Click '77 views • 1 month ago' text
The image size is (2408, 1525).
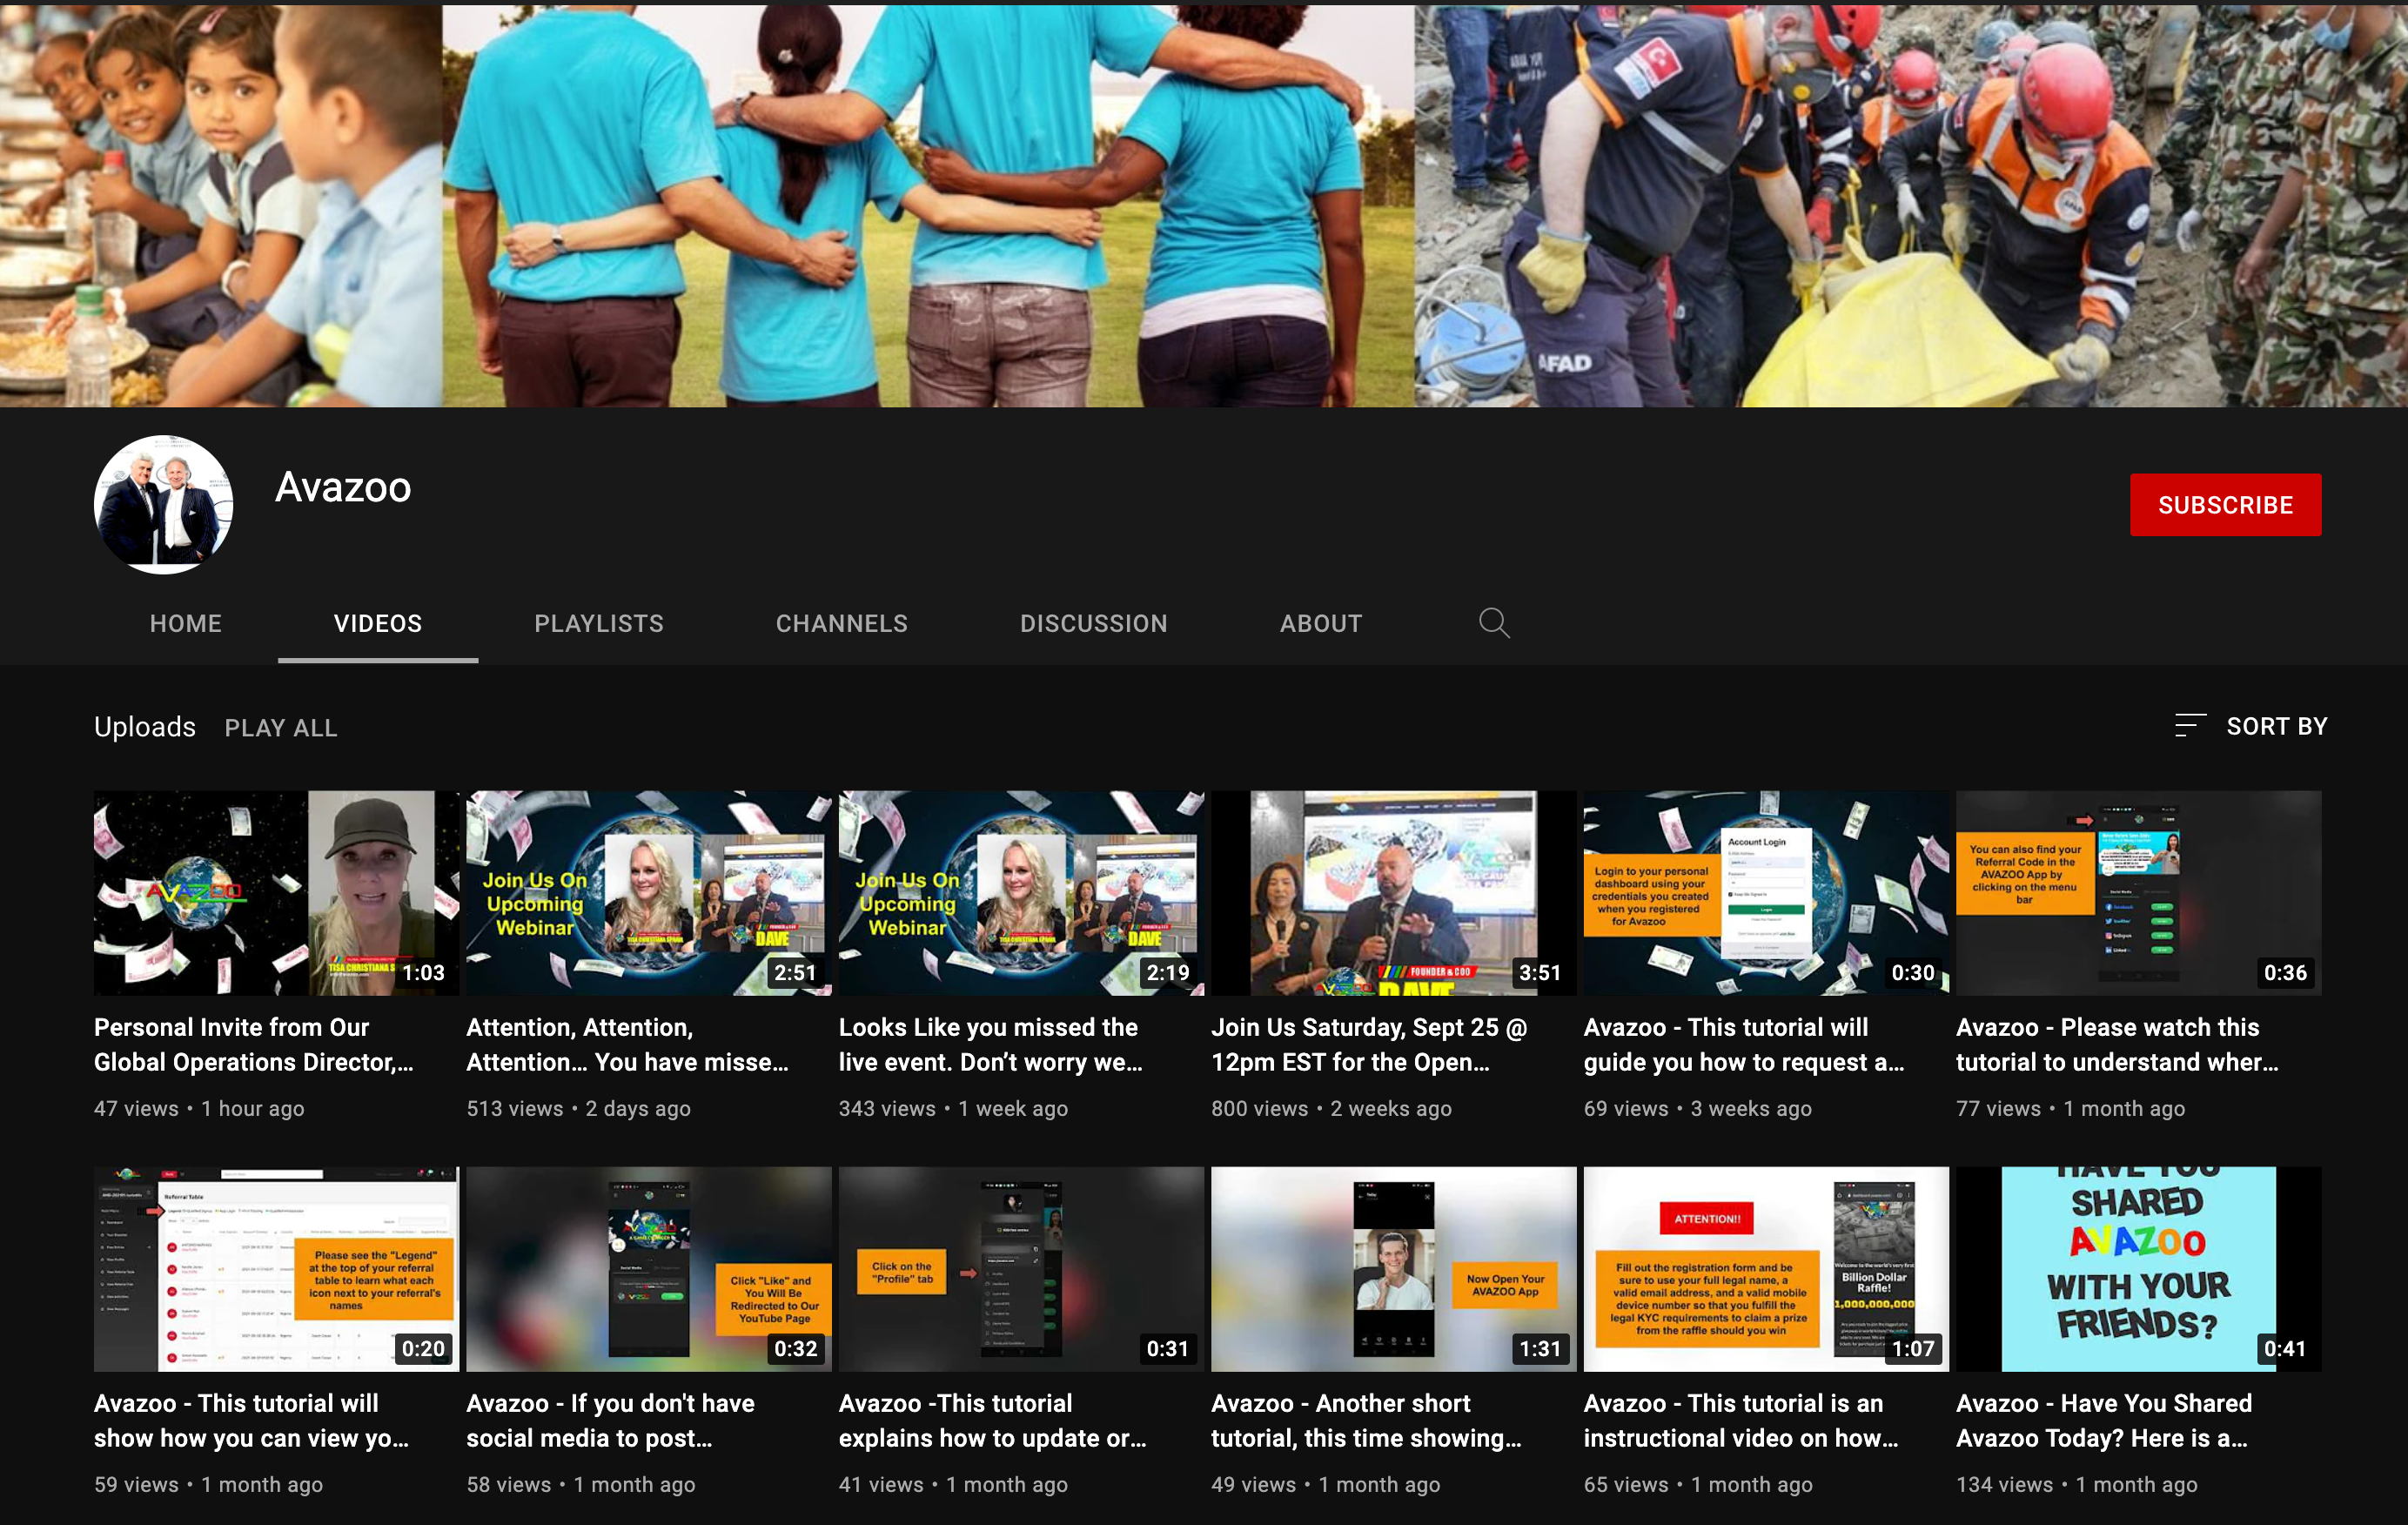click(2070, 1108)
